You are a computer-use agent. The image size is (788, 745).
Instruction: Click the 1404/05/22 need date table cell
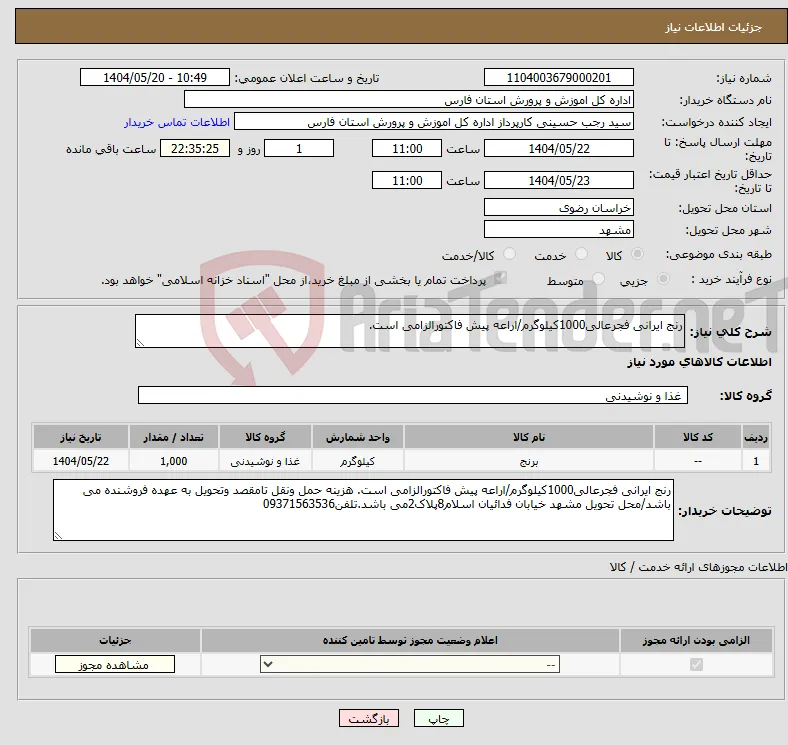pyautogui.click(x=80, y=461)
